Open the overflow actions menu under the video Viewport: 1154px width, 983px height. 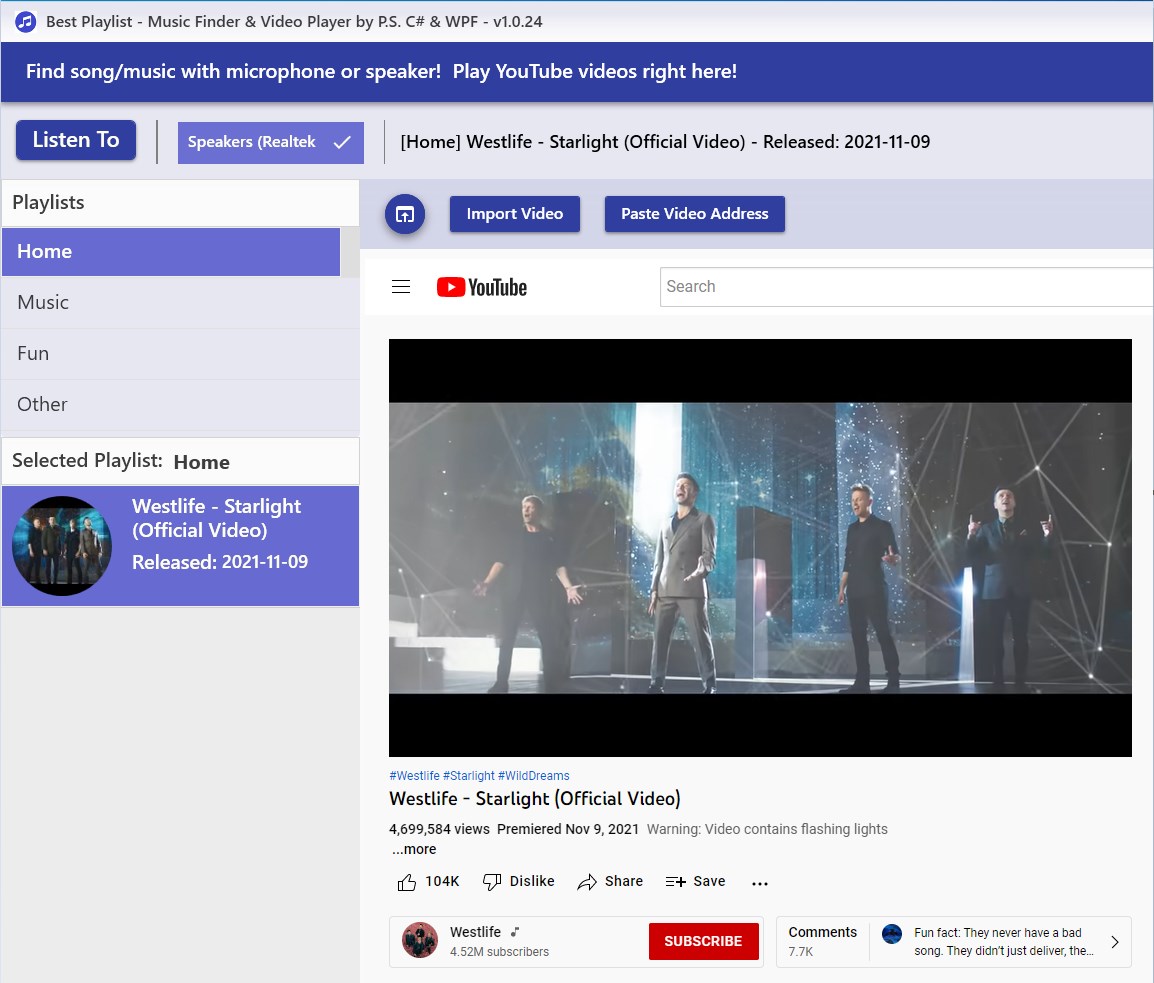point(760,882)
